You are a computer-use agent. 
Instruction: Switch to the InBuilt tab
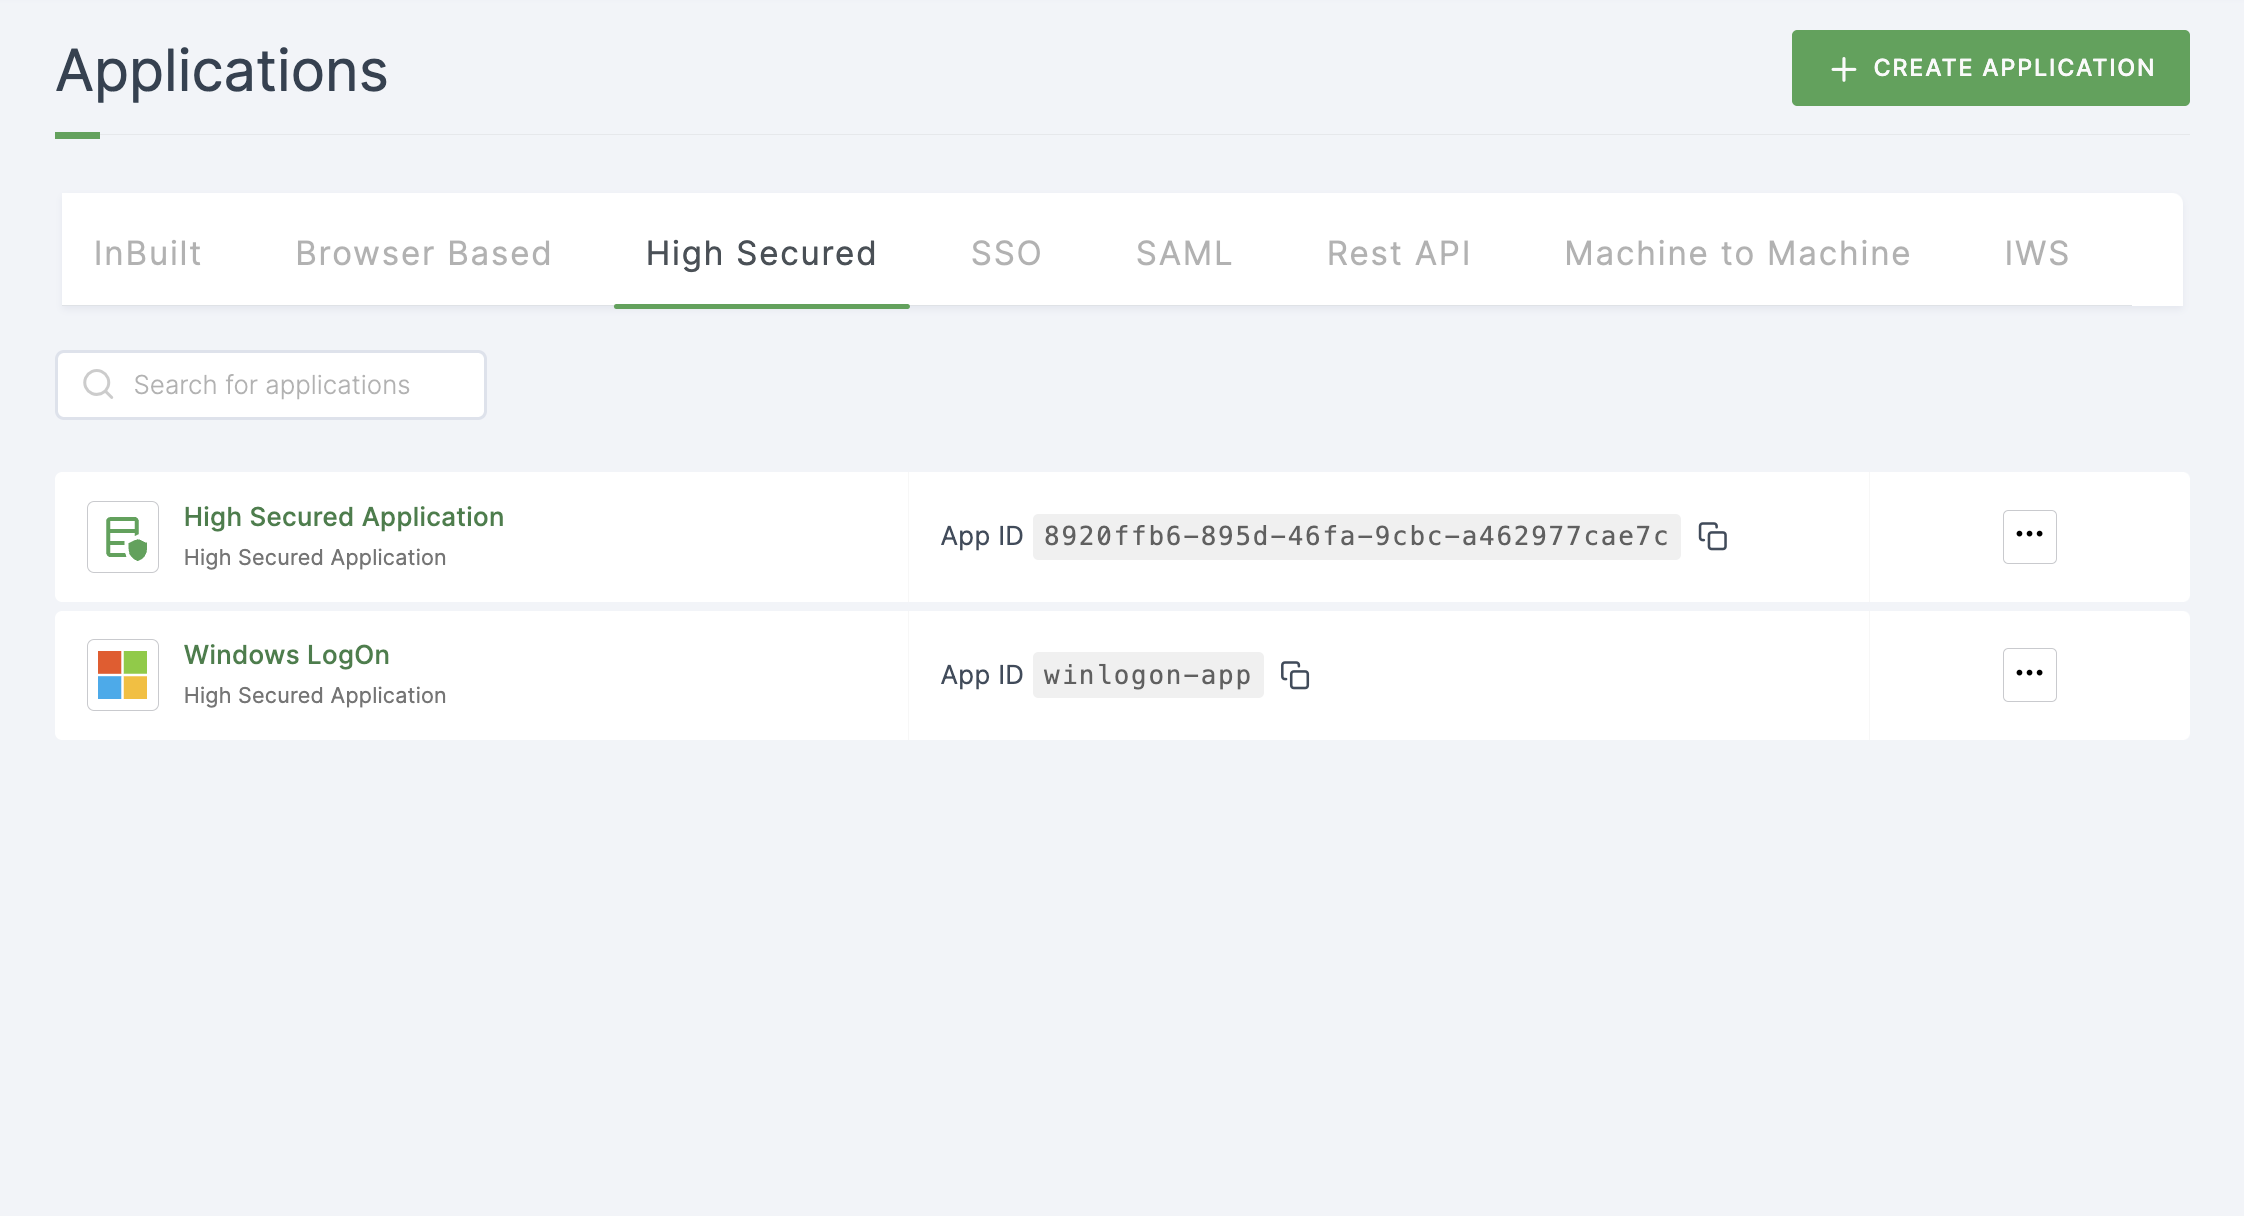click(x=148, y=253)
